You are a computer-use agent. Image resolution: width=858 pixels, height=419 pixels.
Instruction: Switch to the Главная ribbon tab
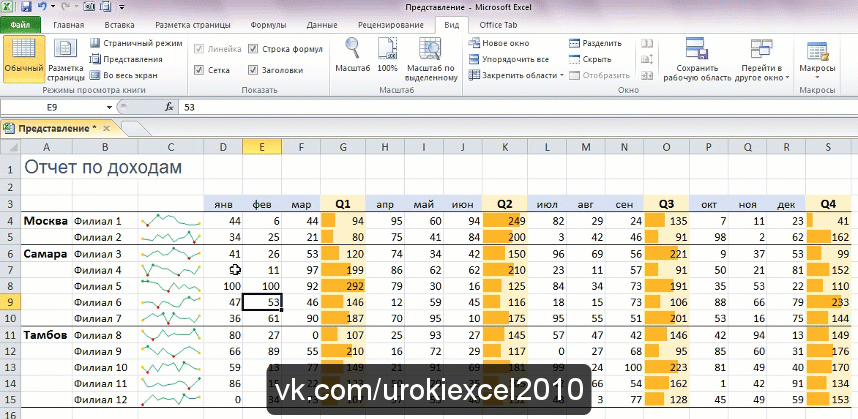point(69,25)
